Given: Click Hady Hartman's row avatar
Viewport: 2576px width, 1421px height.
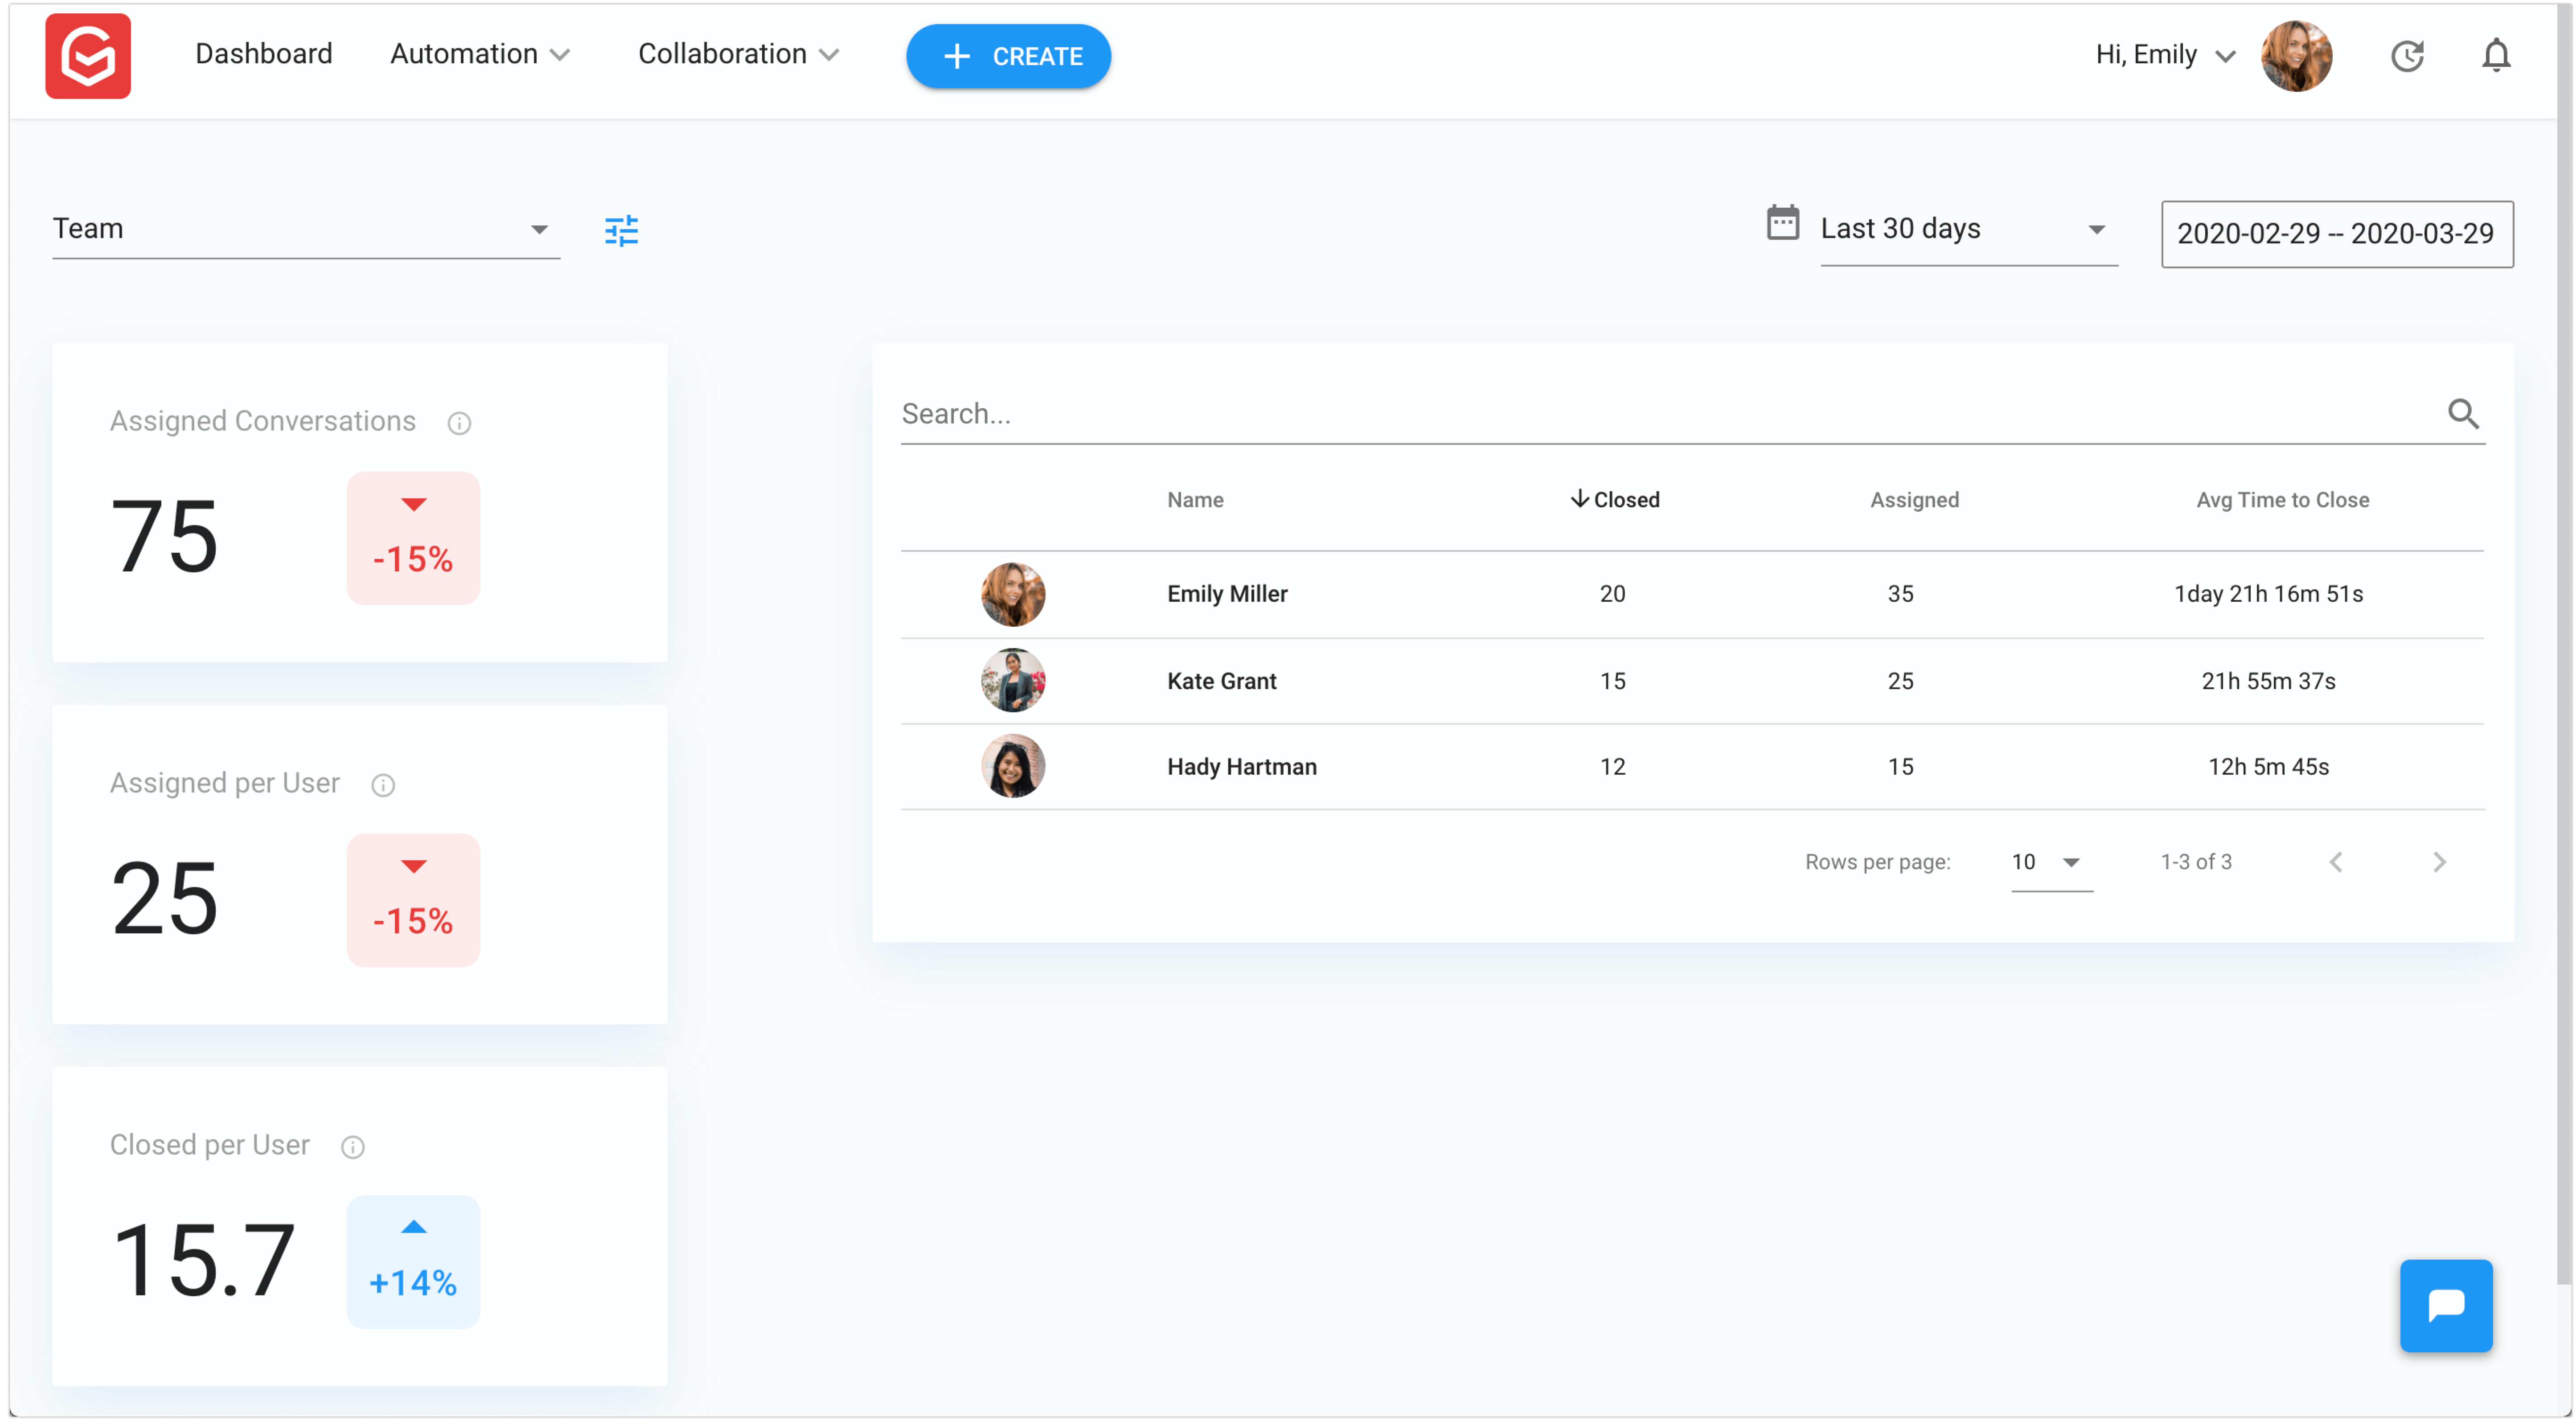Looking at the screenshot, I should [x=1012, y=767].
